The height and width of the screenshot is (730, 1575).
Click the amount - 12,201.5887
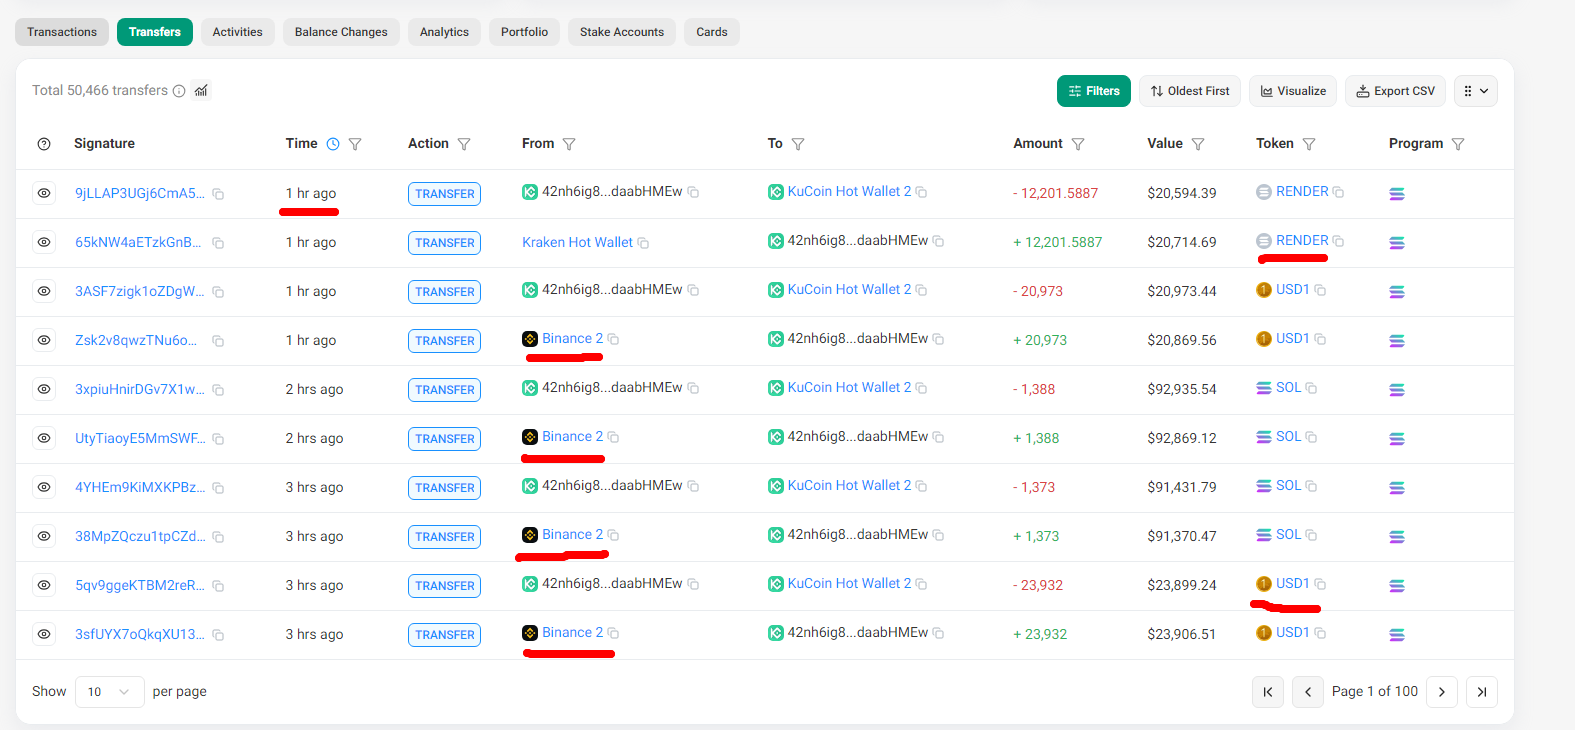[1055, 194]
